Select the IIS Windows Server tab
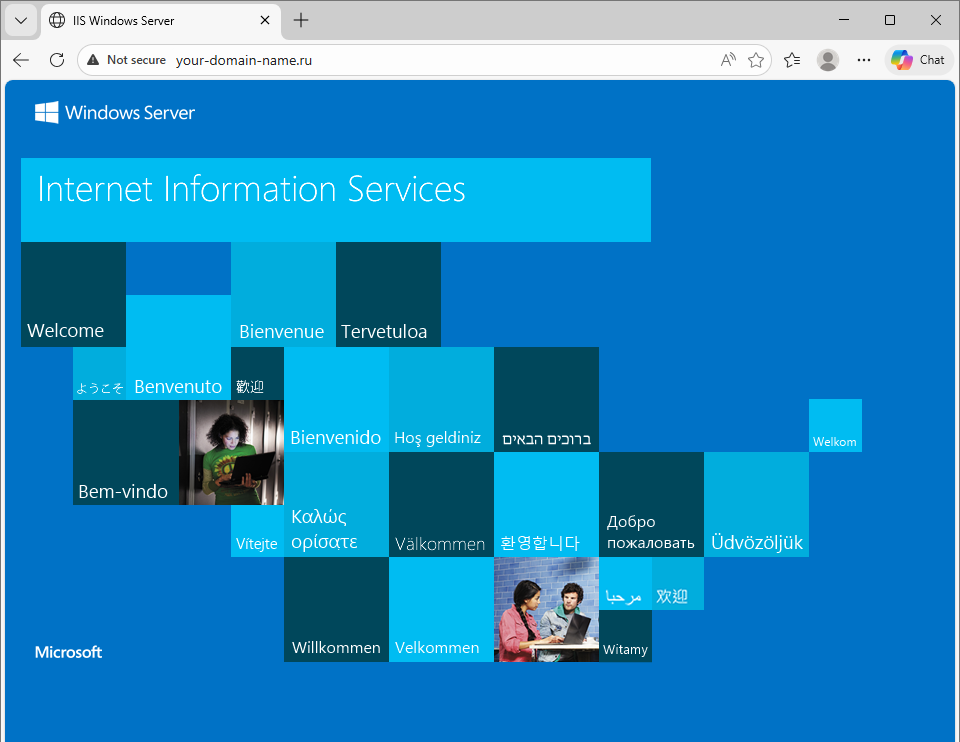960x742 pixels. (x=150, y=20)
